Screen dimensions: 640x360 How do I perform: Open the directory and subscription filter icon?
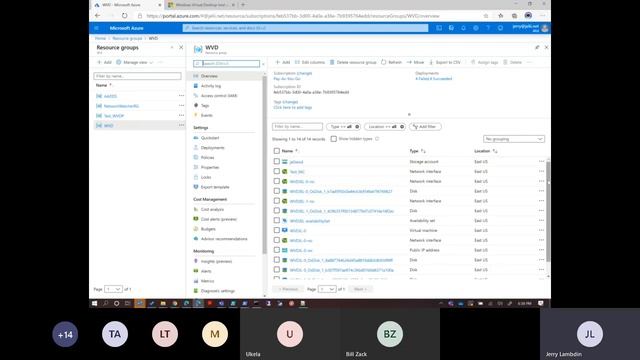451,28
